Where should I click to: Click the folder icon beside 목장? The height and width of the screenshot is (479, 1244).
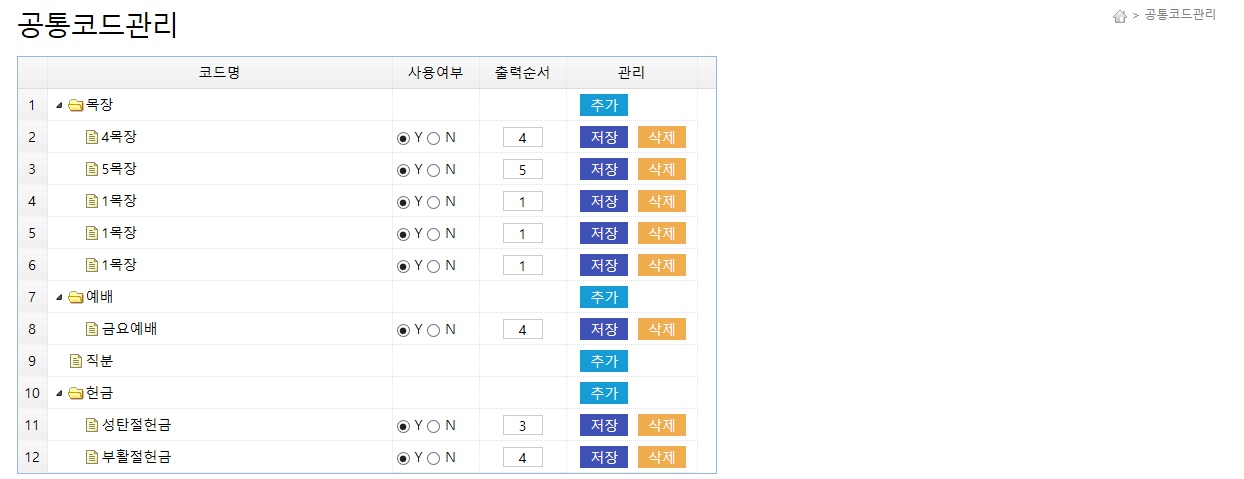click(x=75, y=106)
